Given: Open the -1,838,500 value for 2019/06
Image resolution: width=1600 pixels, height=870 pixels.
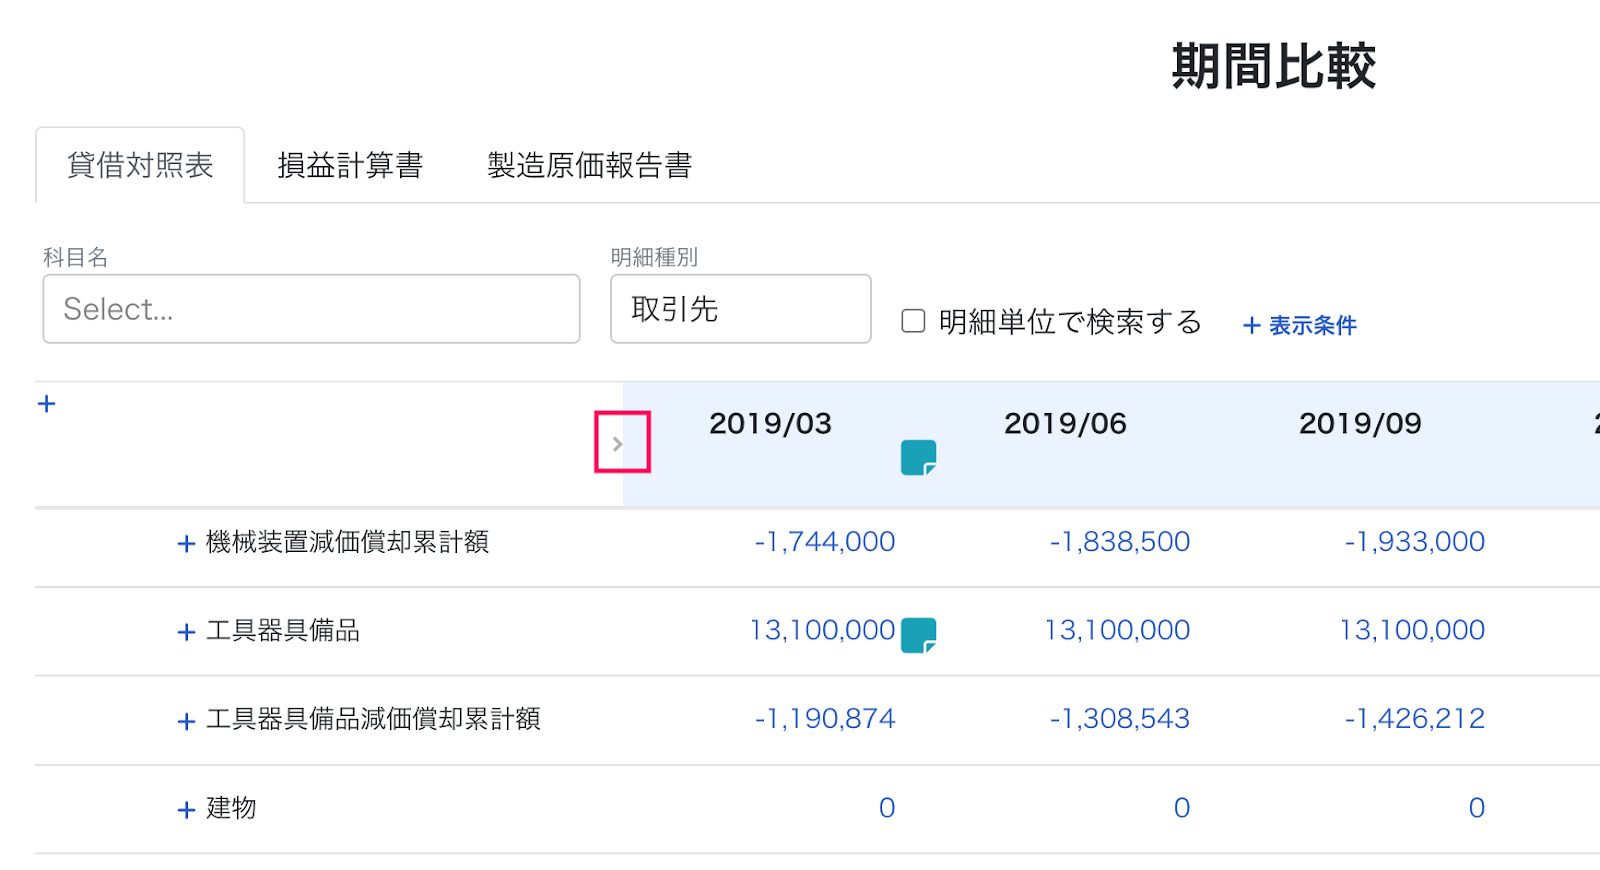Looking at the screenshot, I should click(1120, 542).
